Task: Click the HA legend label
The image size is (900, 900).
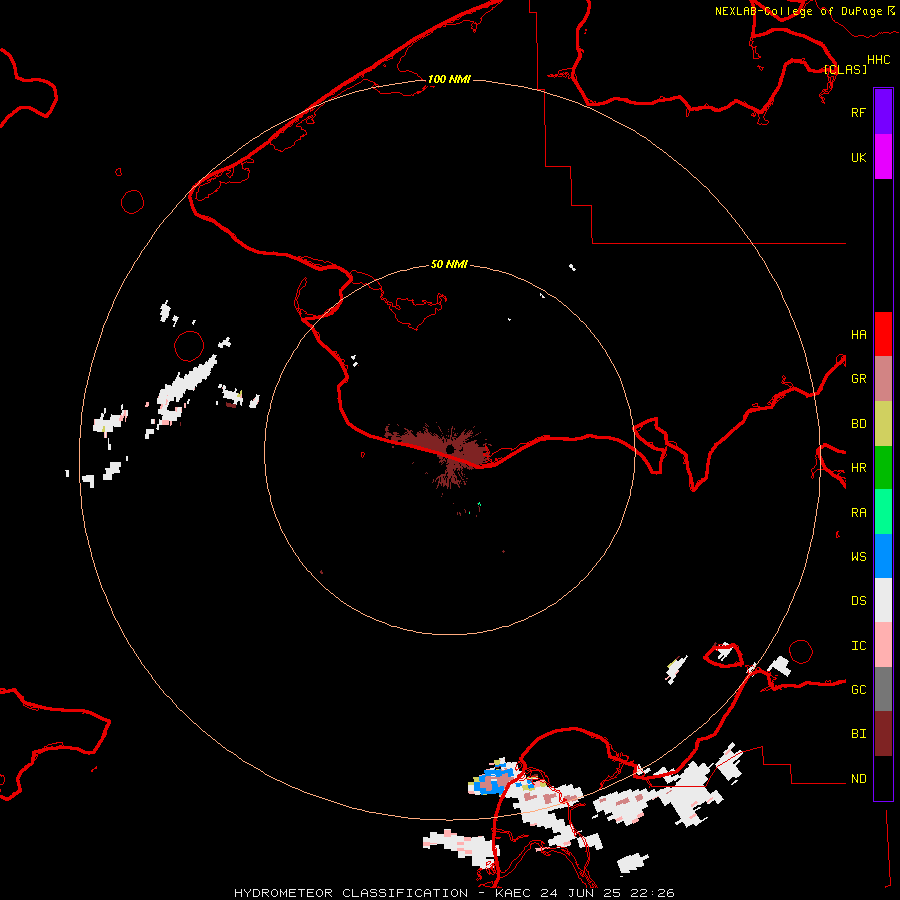Action: click(x=858, y=334)
